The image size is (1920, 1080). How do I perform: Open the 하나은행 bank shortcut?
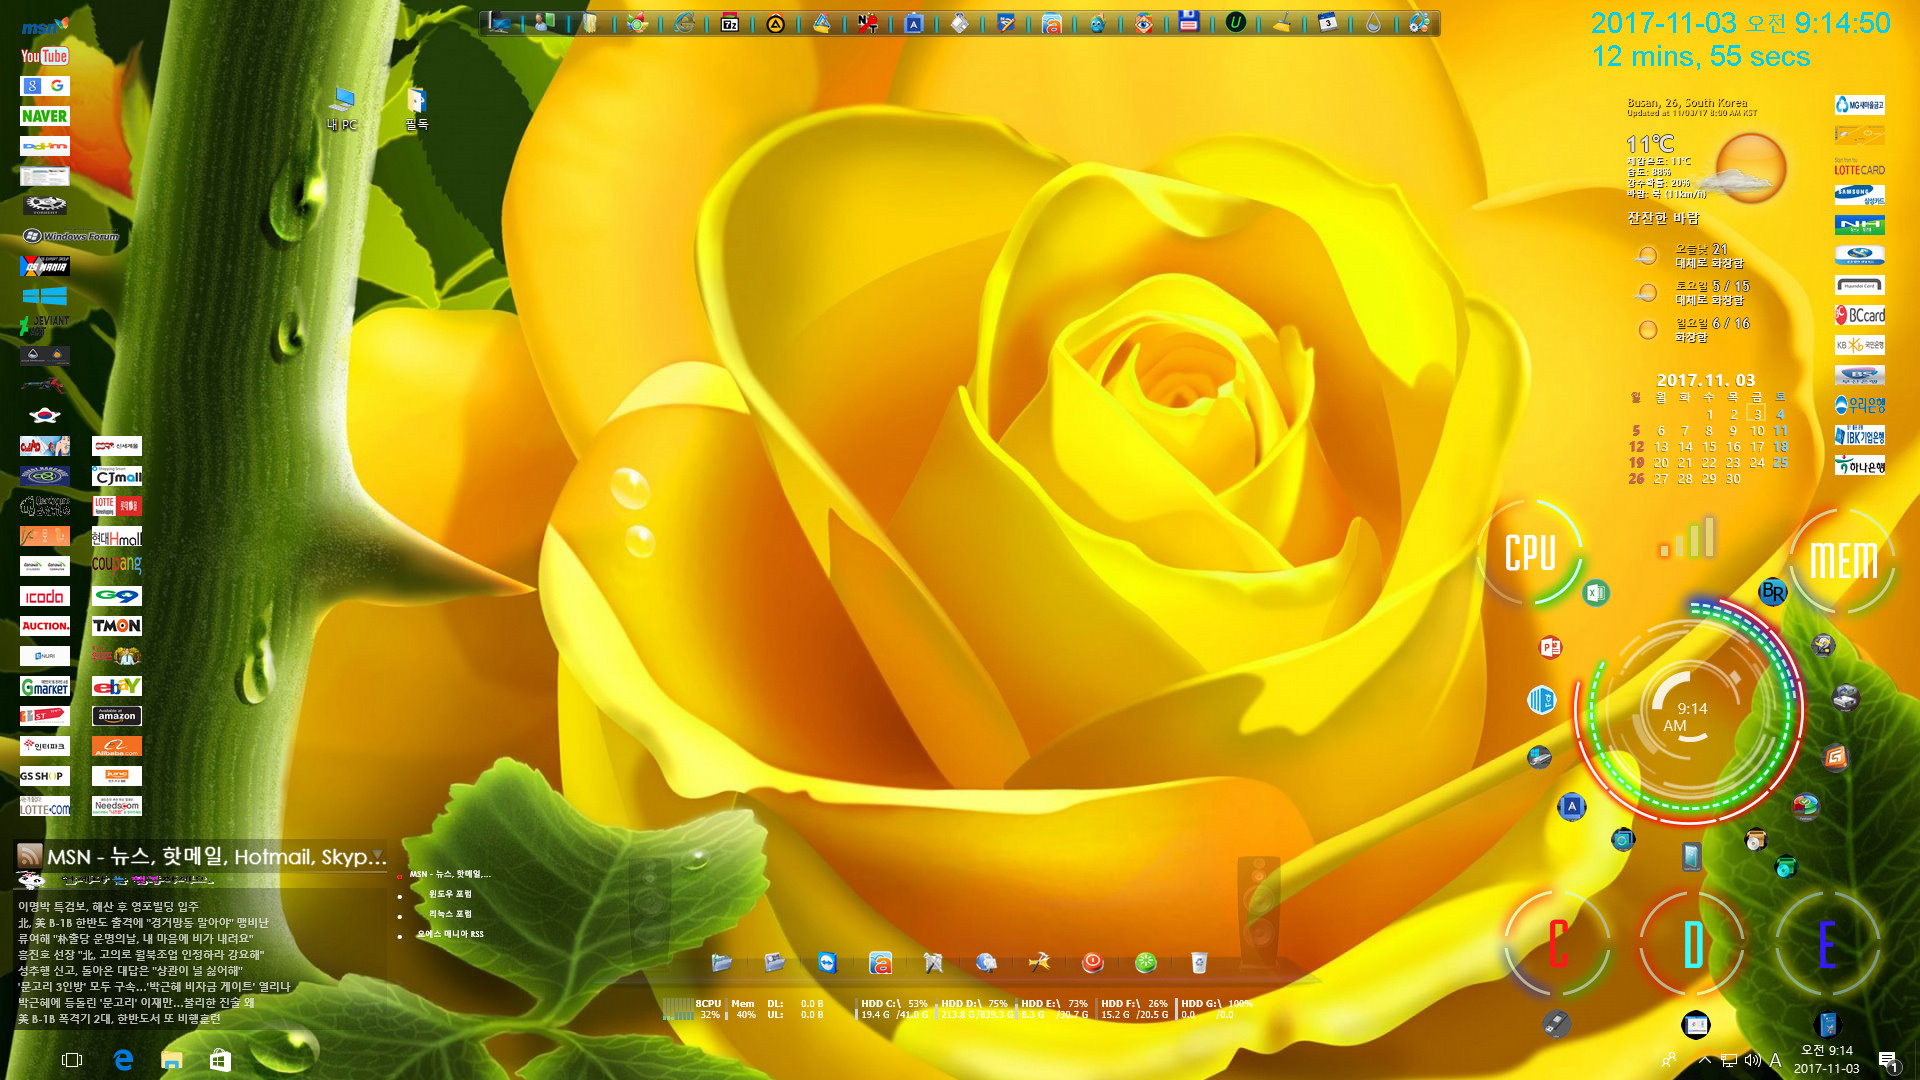tap(1860, 466)
